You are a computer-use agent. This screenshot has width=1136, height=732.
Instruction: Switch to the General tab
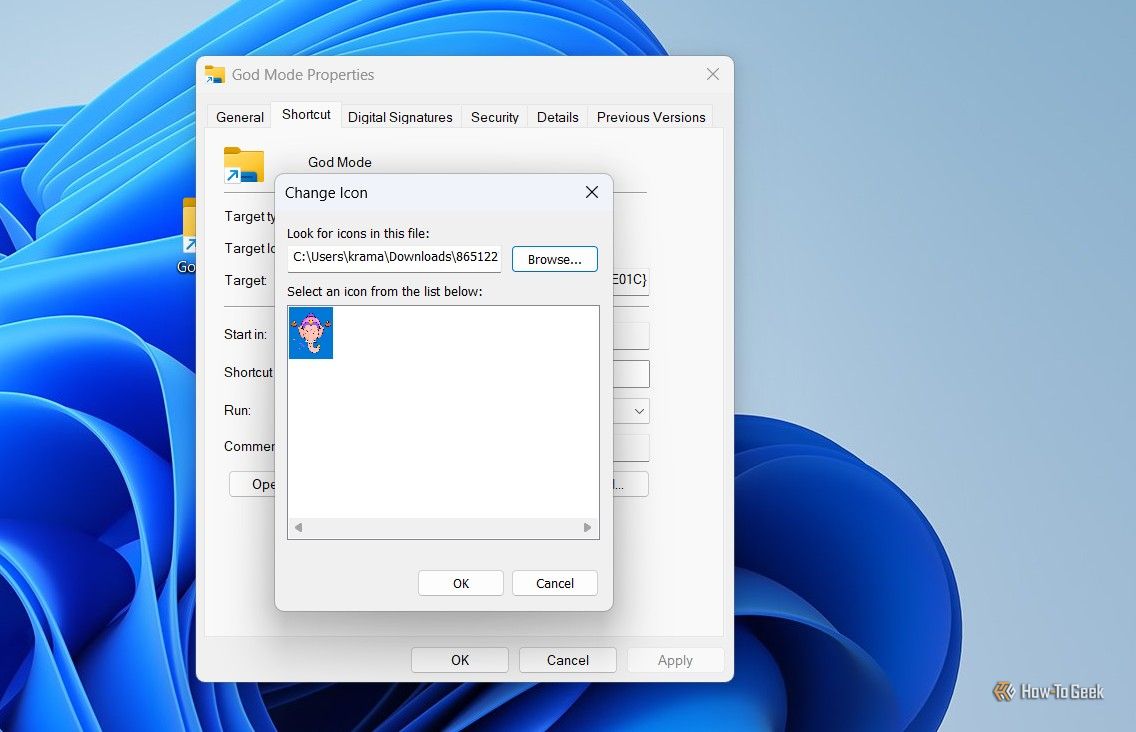pyautogui.click(x=240, y=117)
